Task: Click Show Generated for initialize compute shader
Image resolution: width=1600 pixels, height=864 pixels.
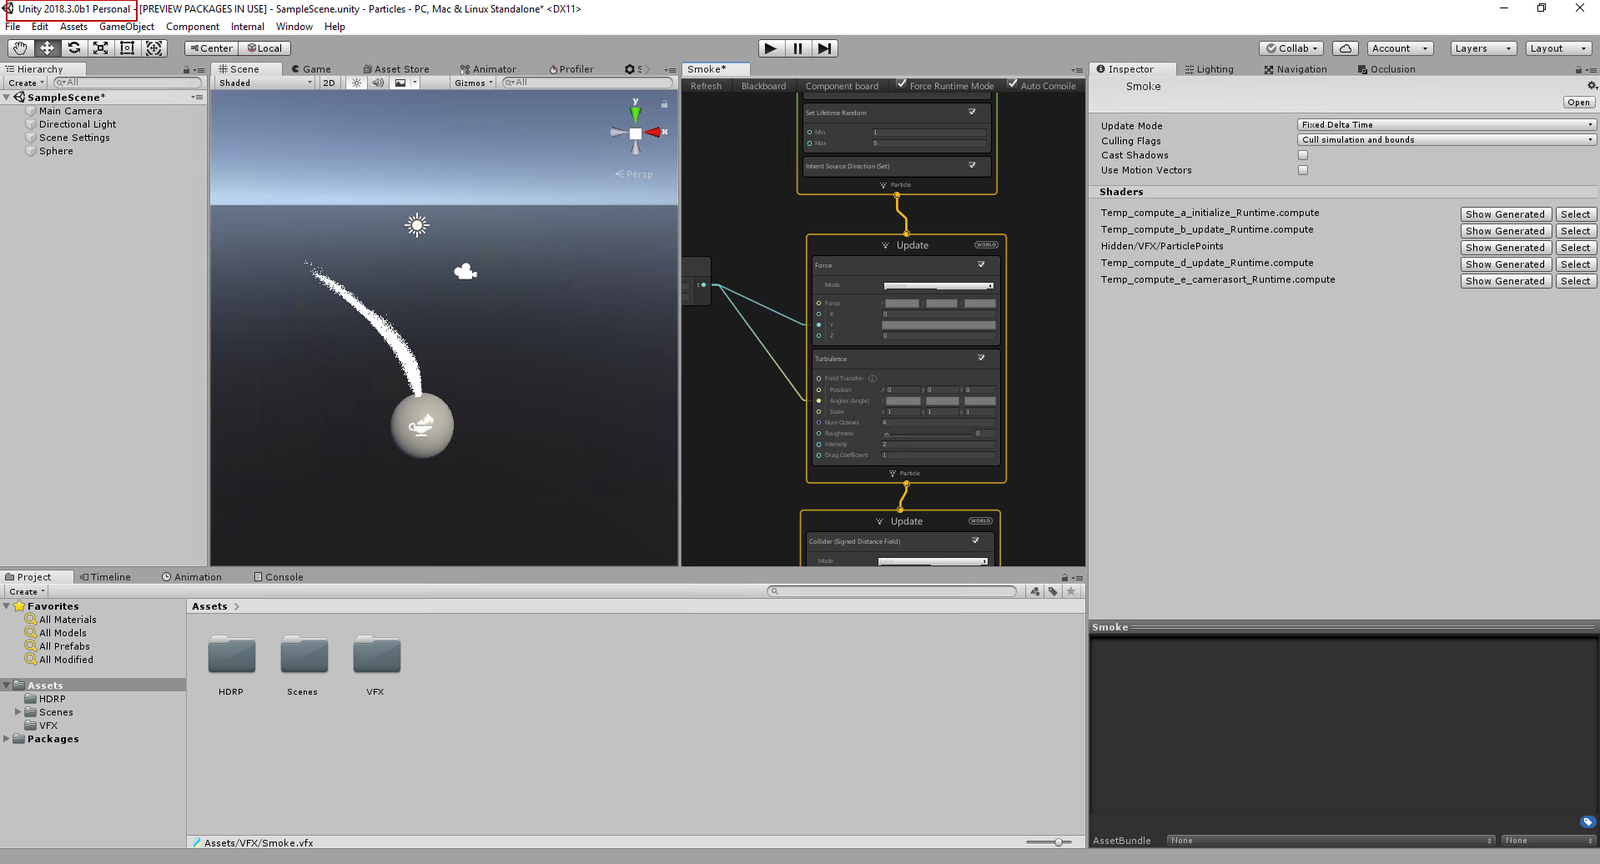Action: (x=1505, y=214)
